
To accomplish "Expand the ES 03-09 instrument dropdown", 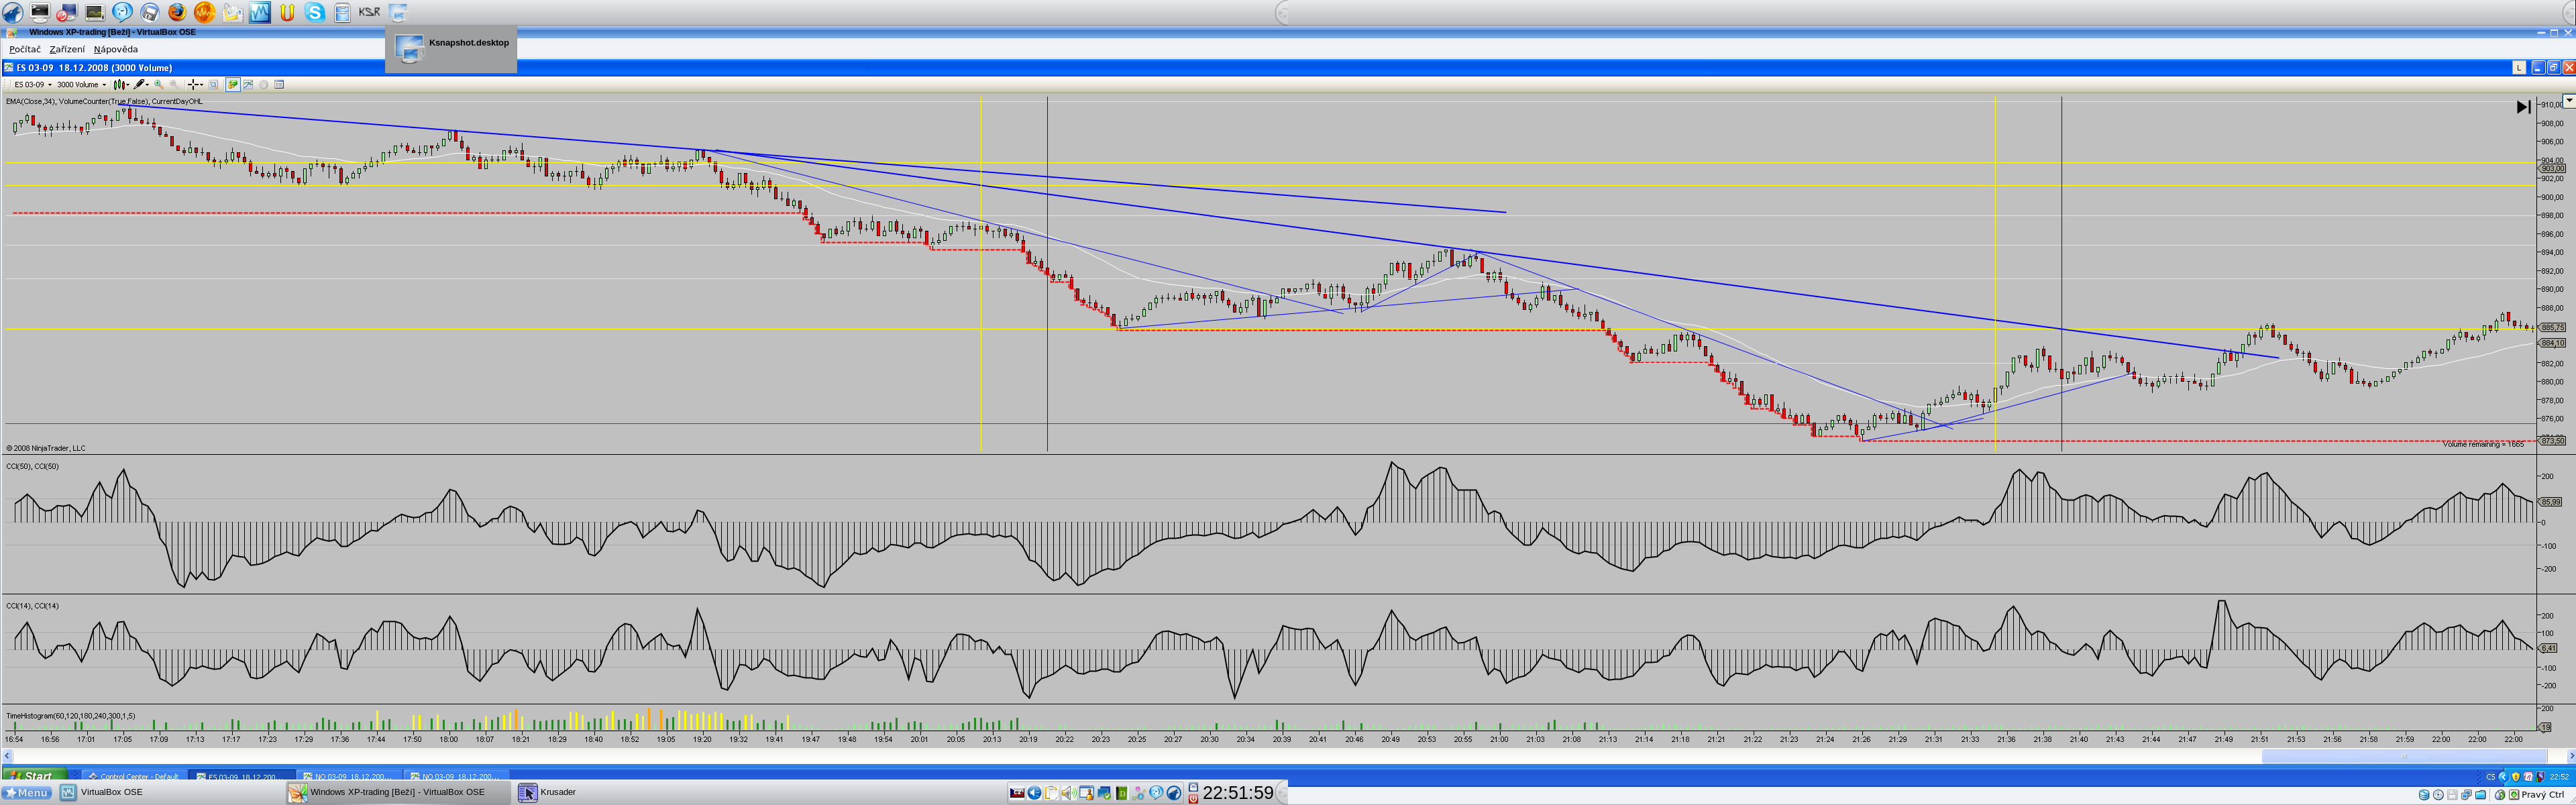I will tap(50, 85).
